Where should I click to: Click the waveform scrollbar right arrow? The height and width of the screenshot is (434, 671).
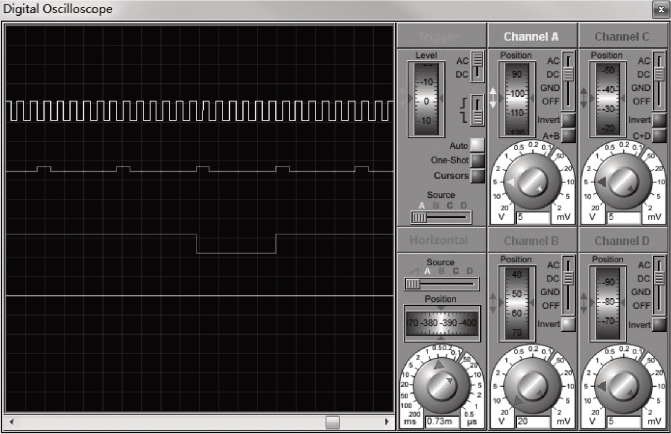tap(387, 422)
